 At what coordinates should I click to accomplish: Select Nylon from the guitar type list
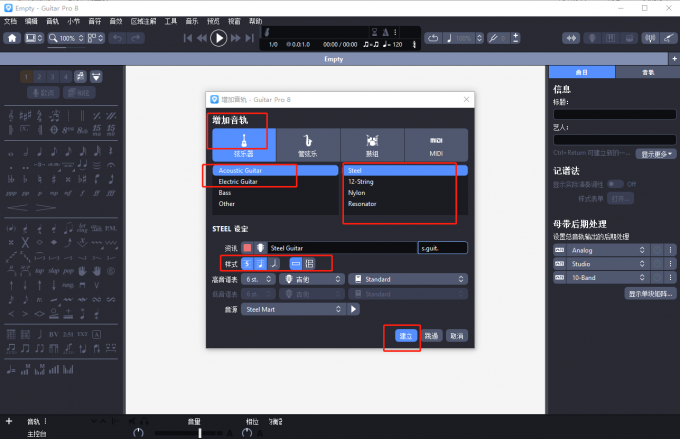[x=356, y=192]
